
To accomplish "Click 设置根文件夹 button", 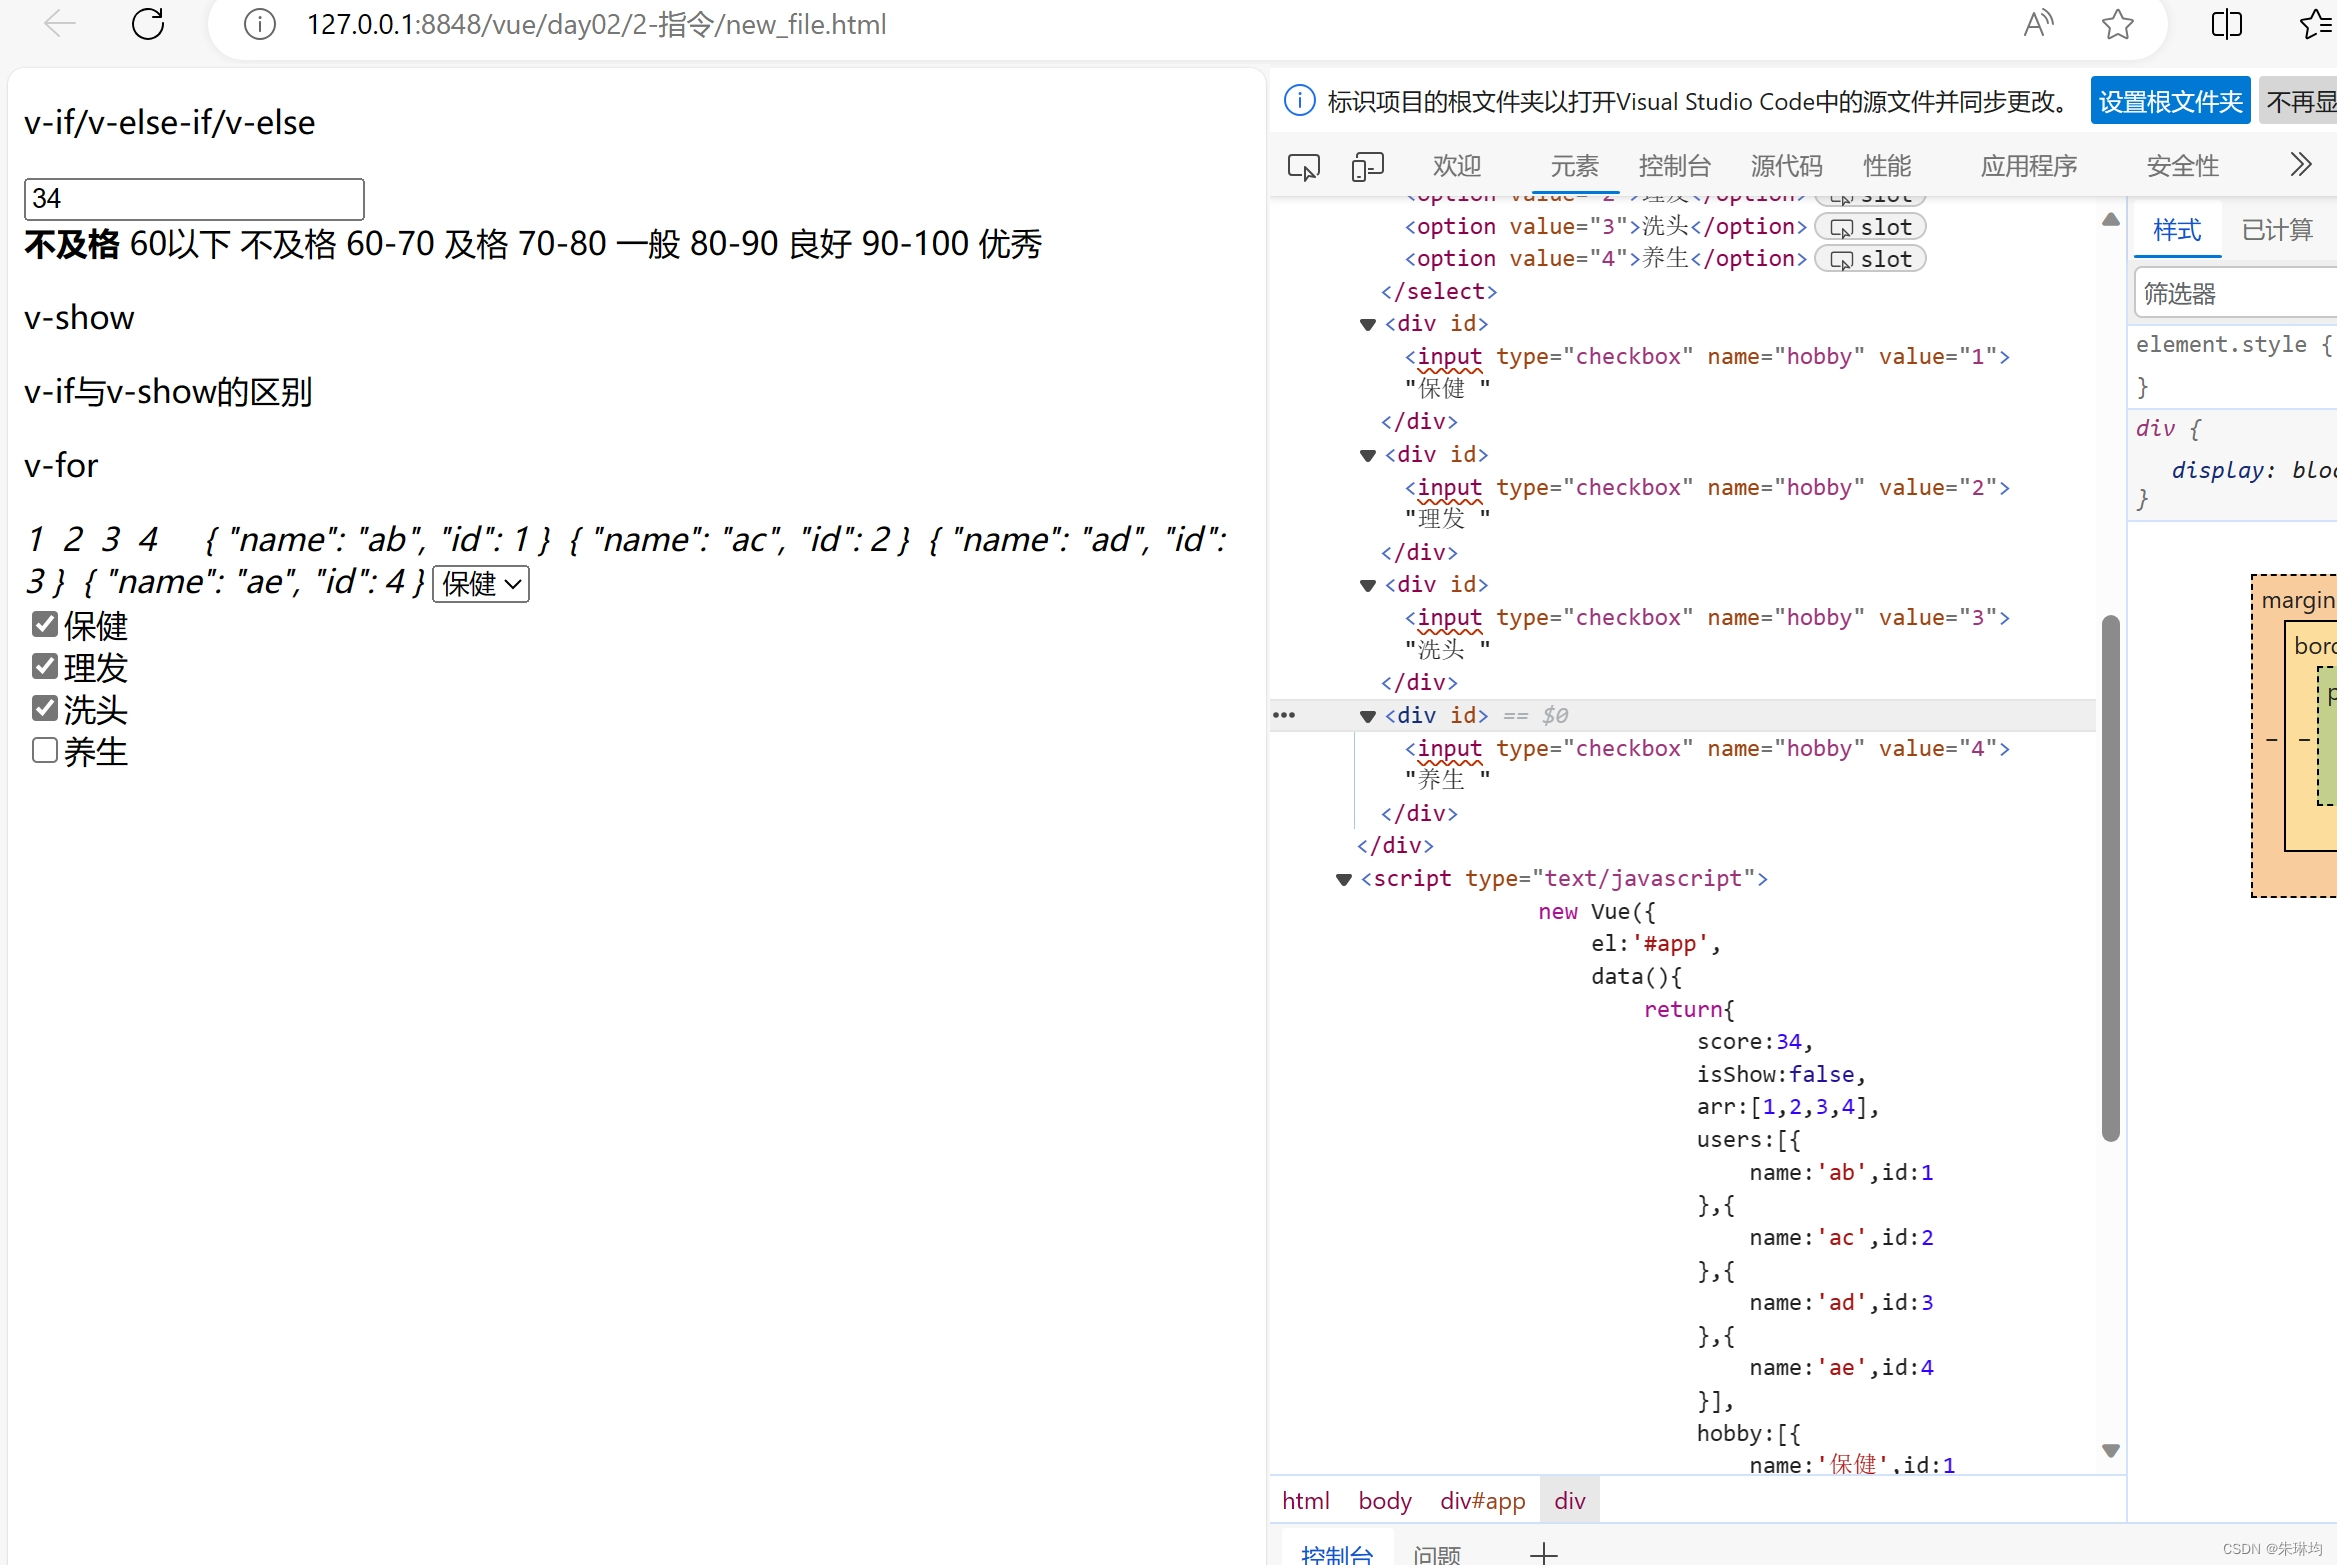I will pos(2170,101).
